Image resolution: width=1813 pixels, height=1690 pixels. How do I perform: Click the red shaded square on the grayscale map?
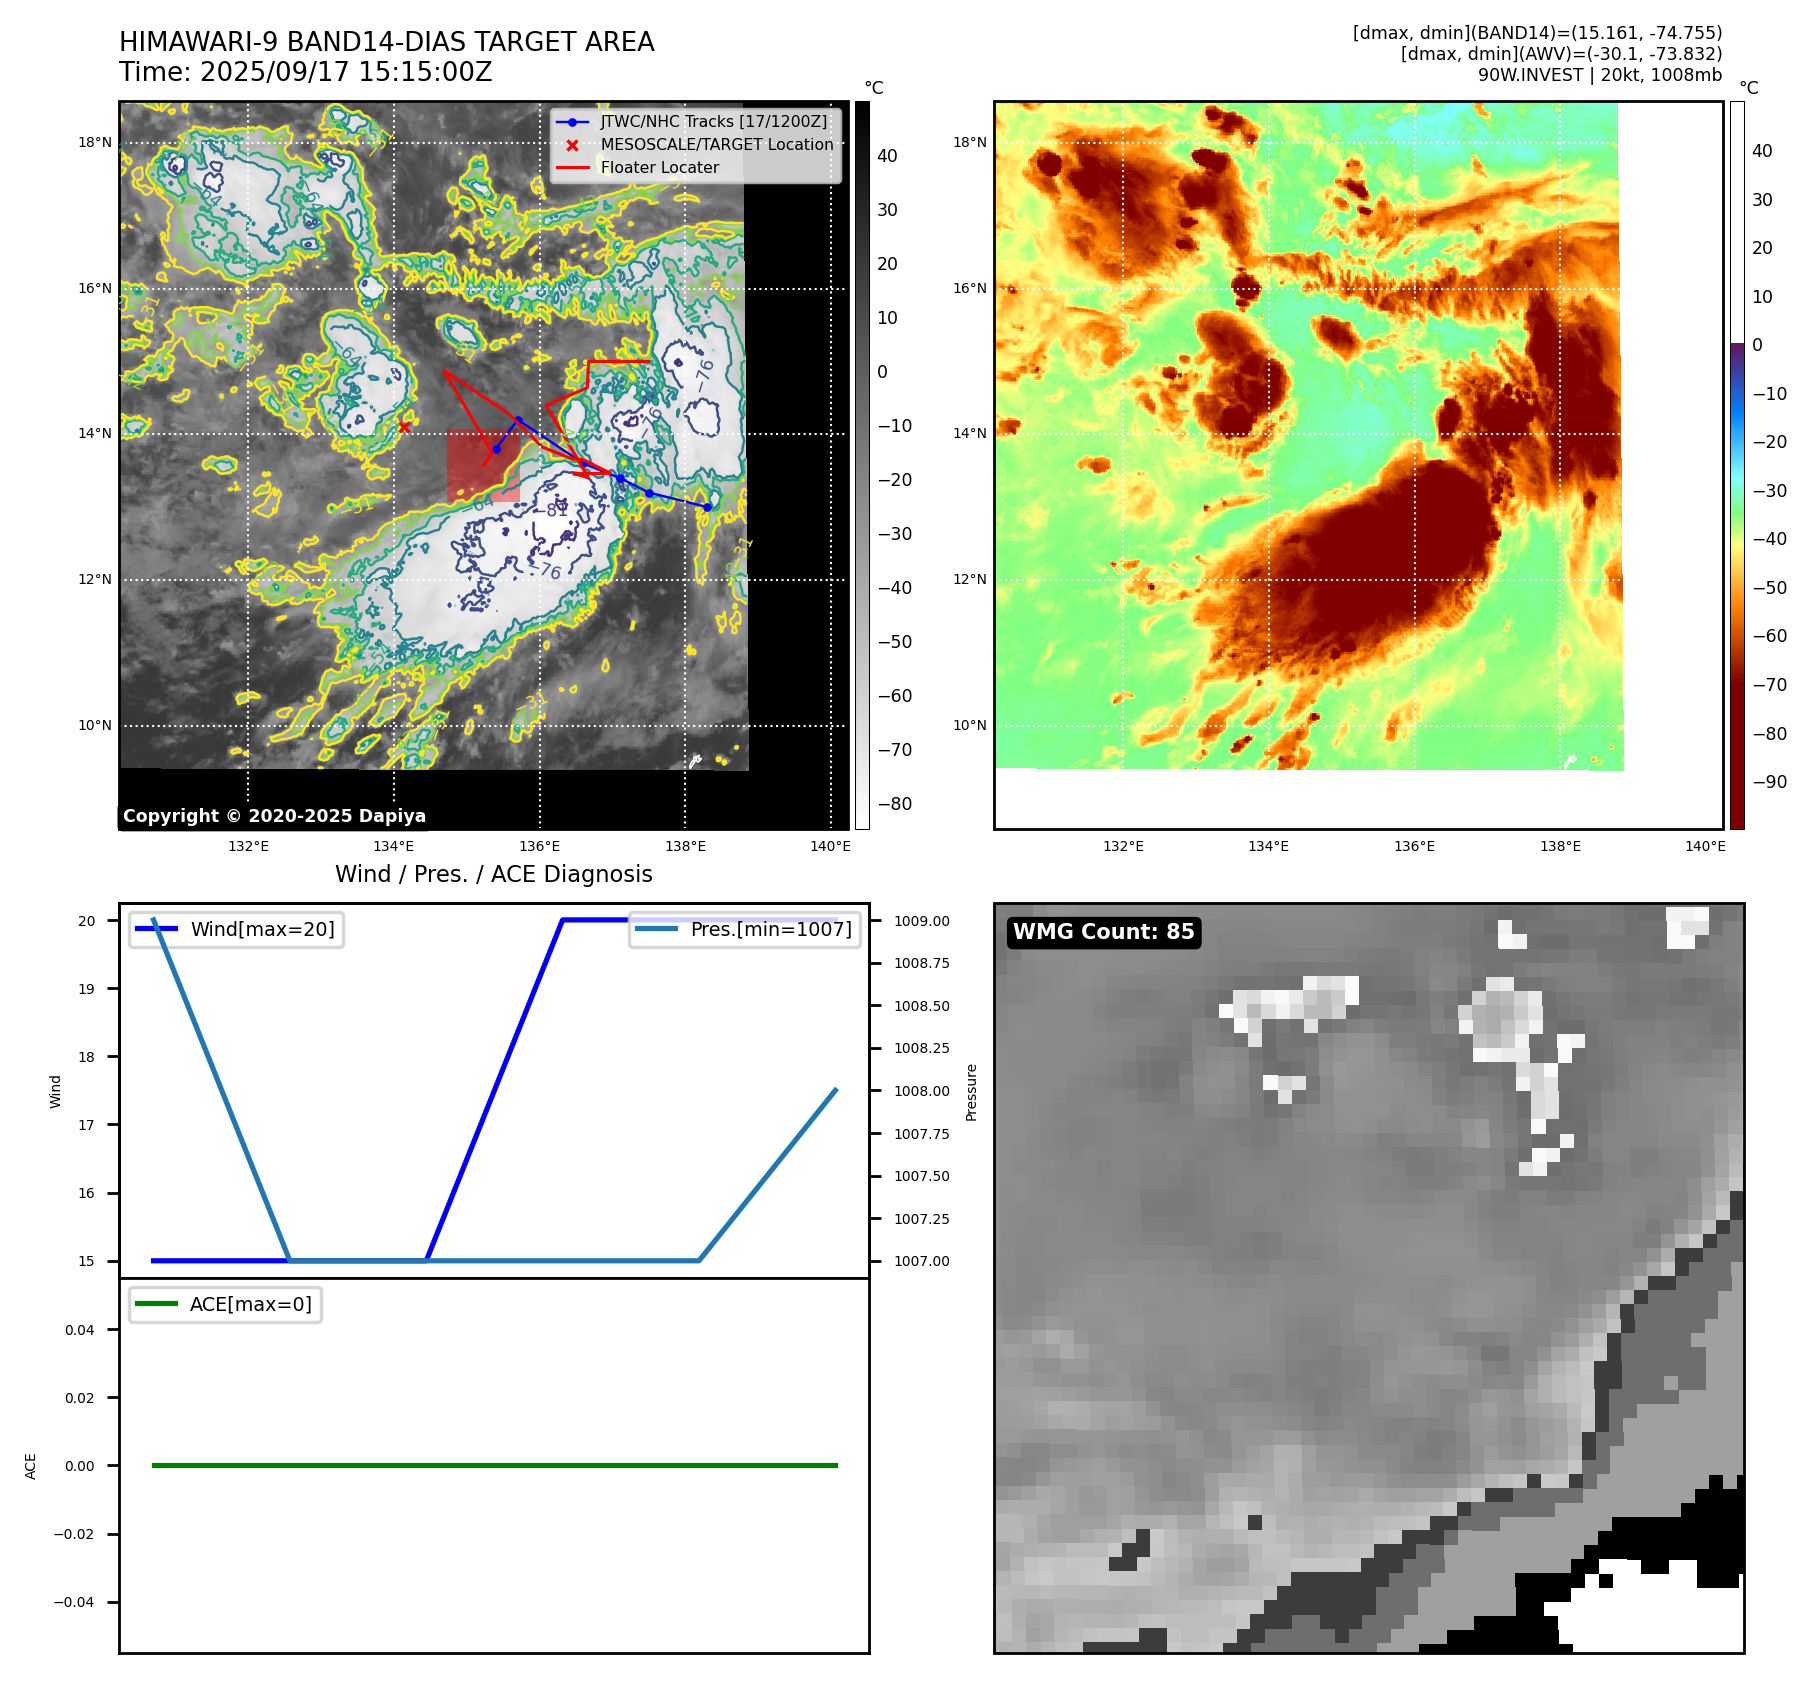483,466
